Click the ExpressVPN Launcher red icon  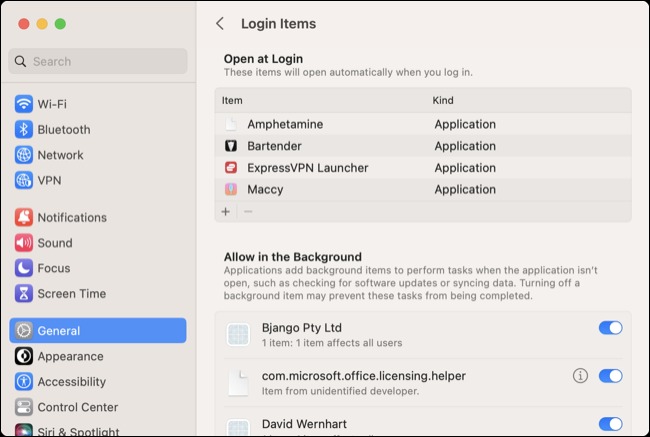(x=231, y=168)
